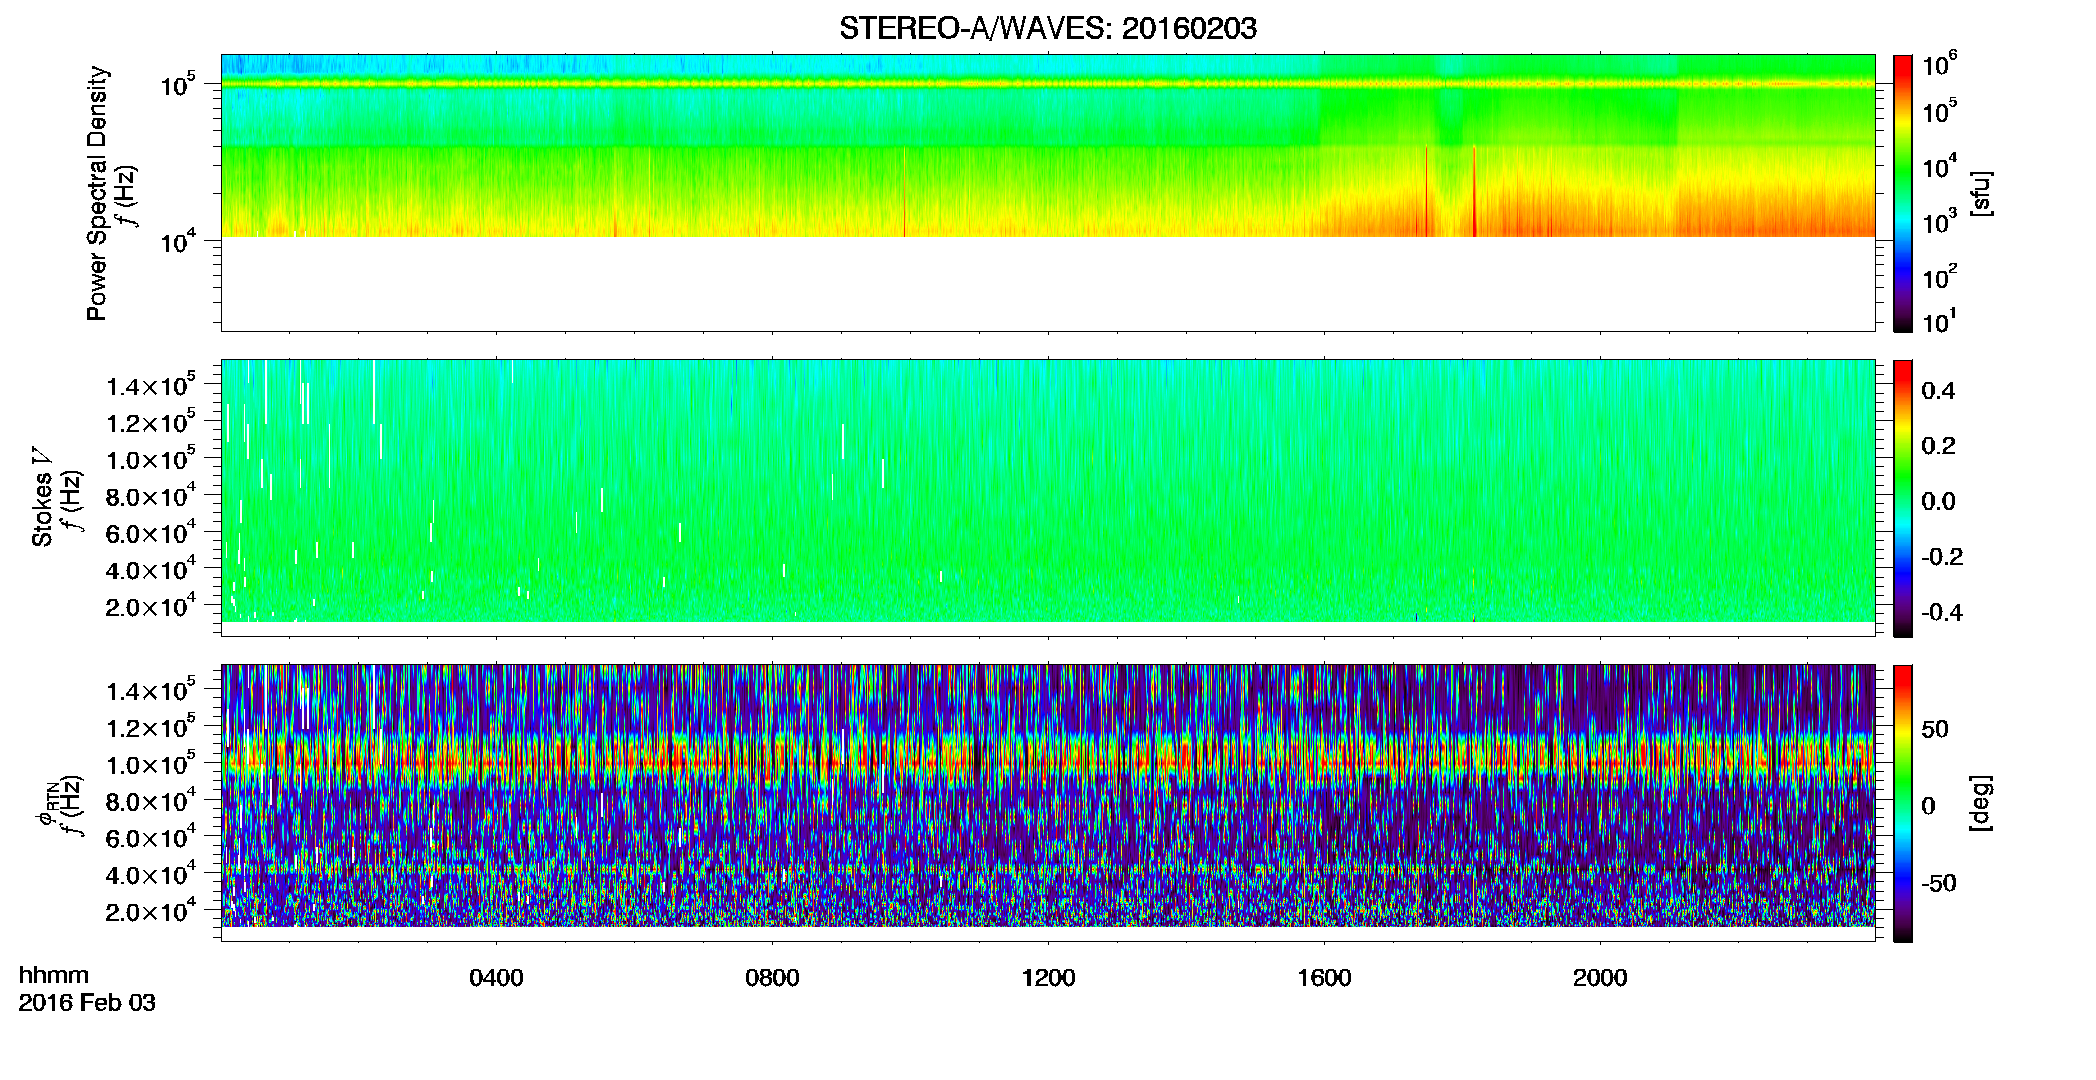2096x1080 pixels.
Task: Click the 1.0×10^5 tick label in Stokes panel
Action: 151,460
